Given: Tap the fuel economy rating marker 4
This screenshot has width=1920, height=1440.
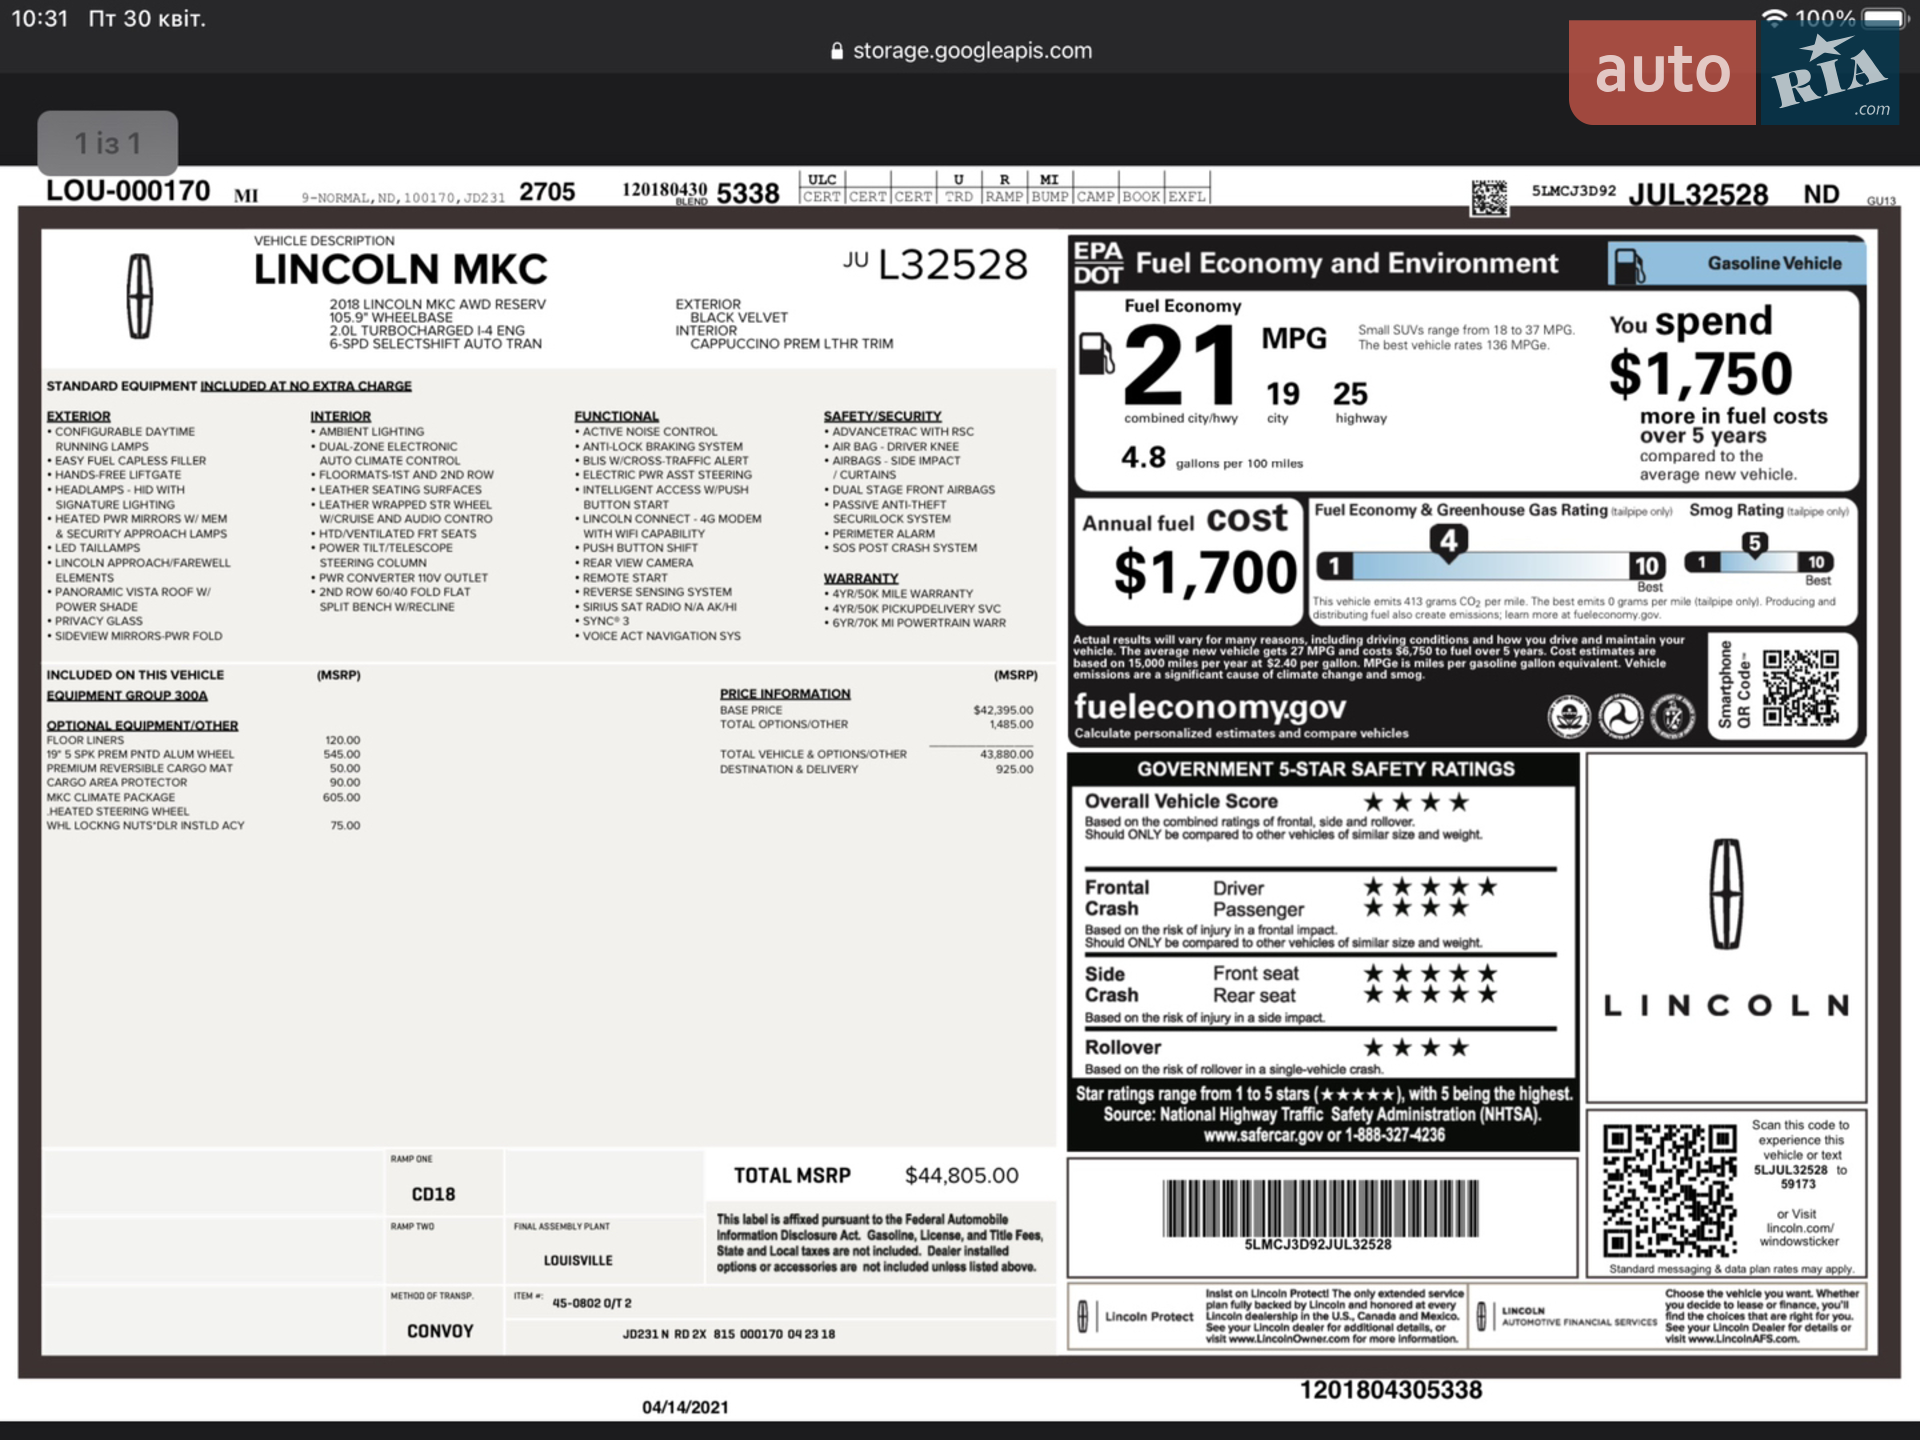Looking at the screenshot, I should pos(1448,543).
